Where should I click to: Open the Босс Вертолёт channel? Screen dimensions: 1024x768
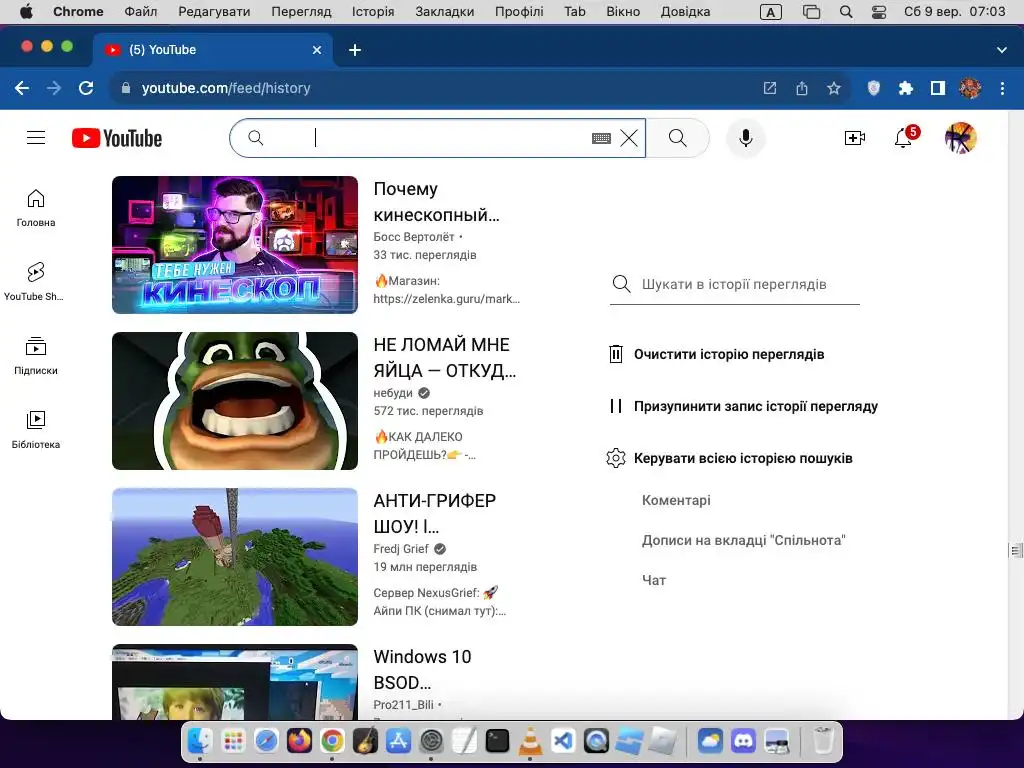tap(413, 236)
